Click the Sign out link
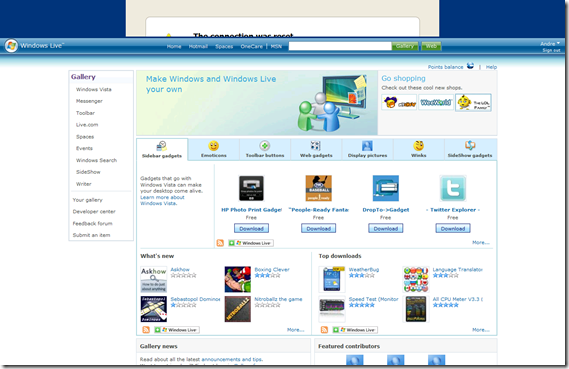The width and height of the screenshot is (569, 369). [x=551, y=50]
